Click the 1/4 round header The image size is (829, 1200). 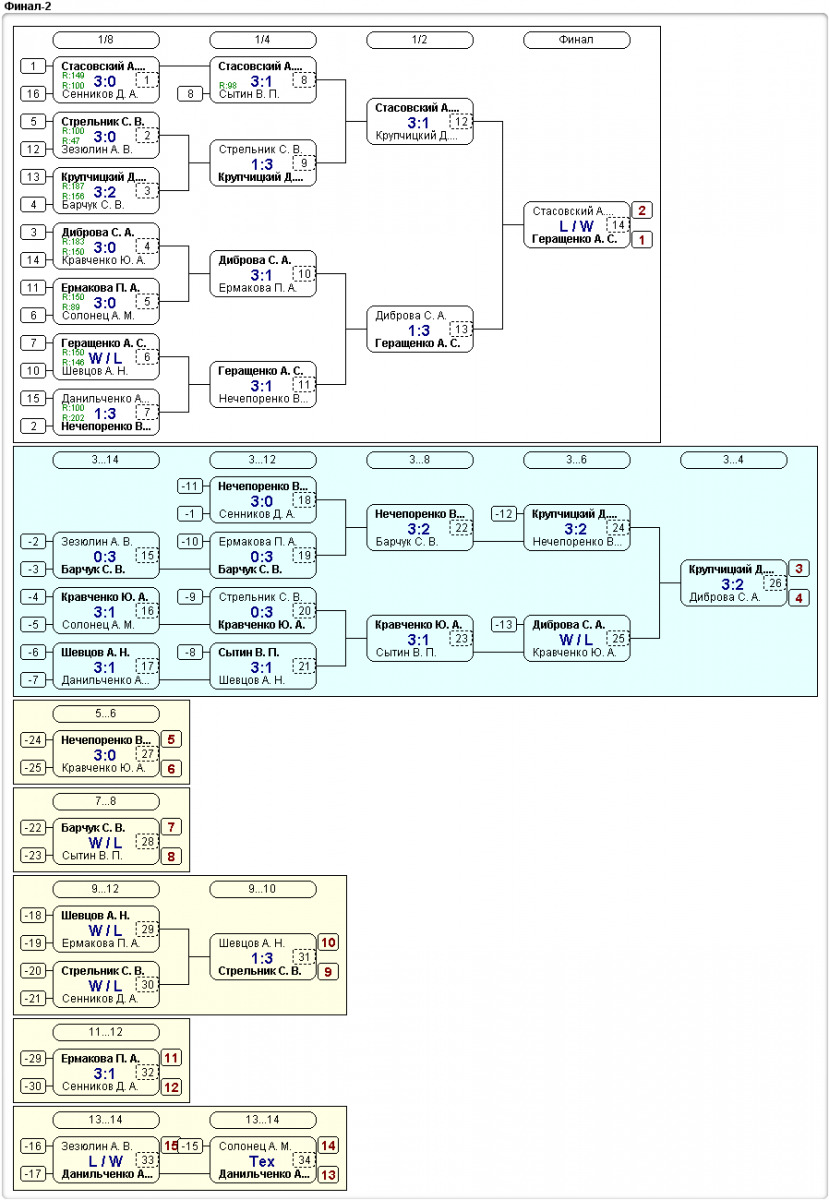263,40
